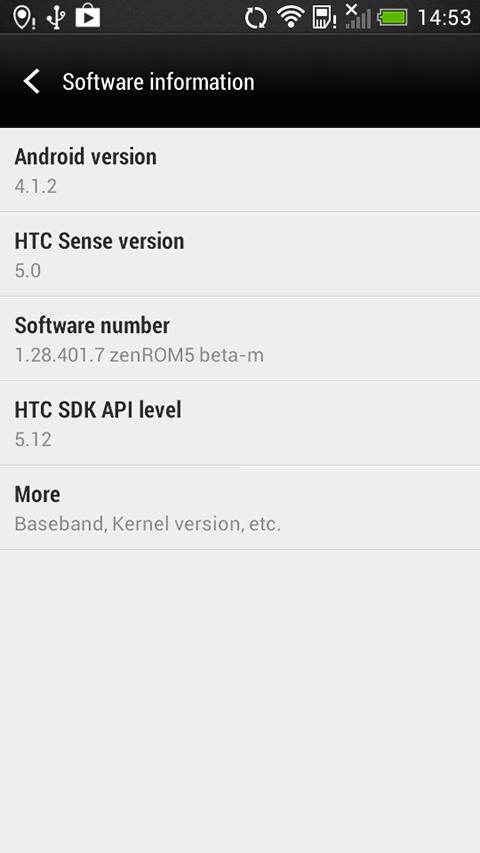Viewport: 480px width, 853px height.
Task: Open the Android version entry
Action: click(x=240, y=170)
